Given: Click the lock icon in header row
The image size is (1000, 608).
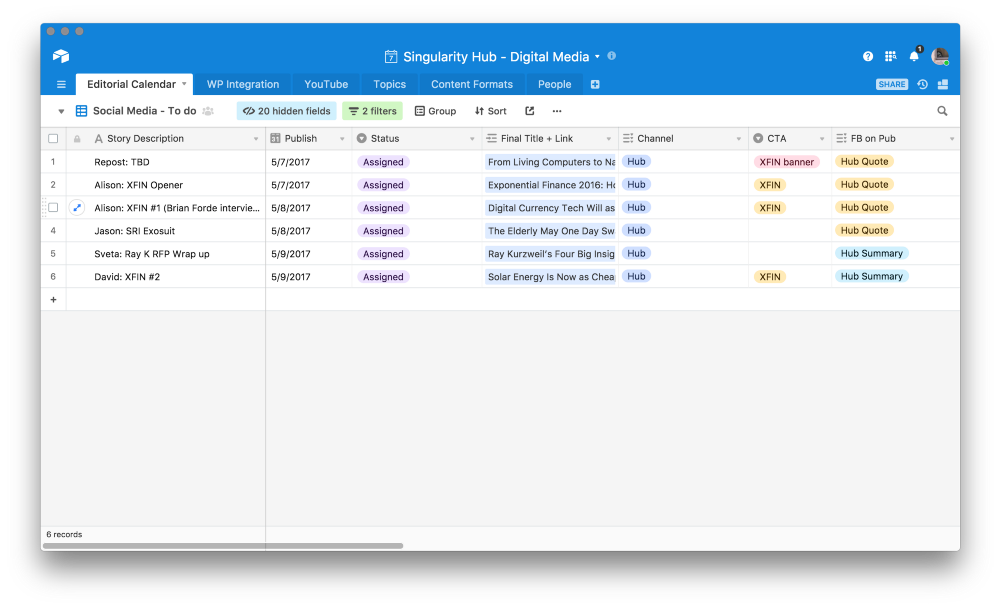Looking at the screenshot, I should [77, 138].
